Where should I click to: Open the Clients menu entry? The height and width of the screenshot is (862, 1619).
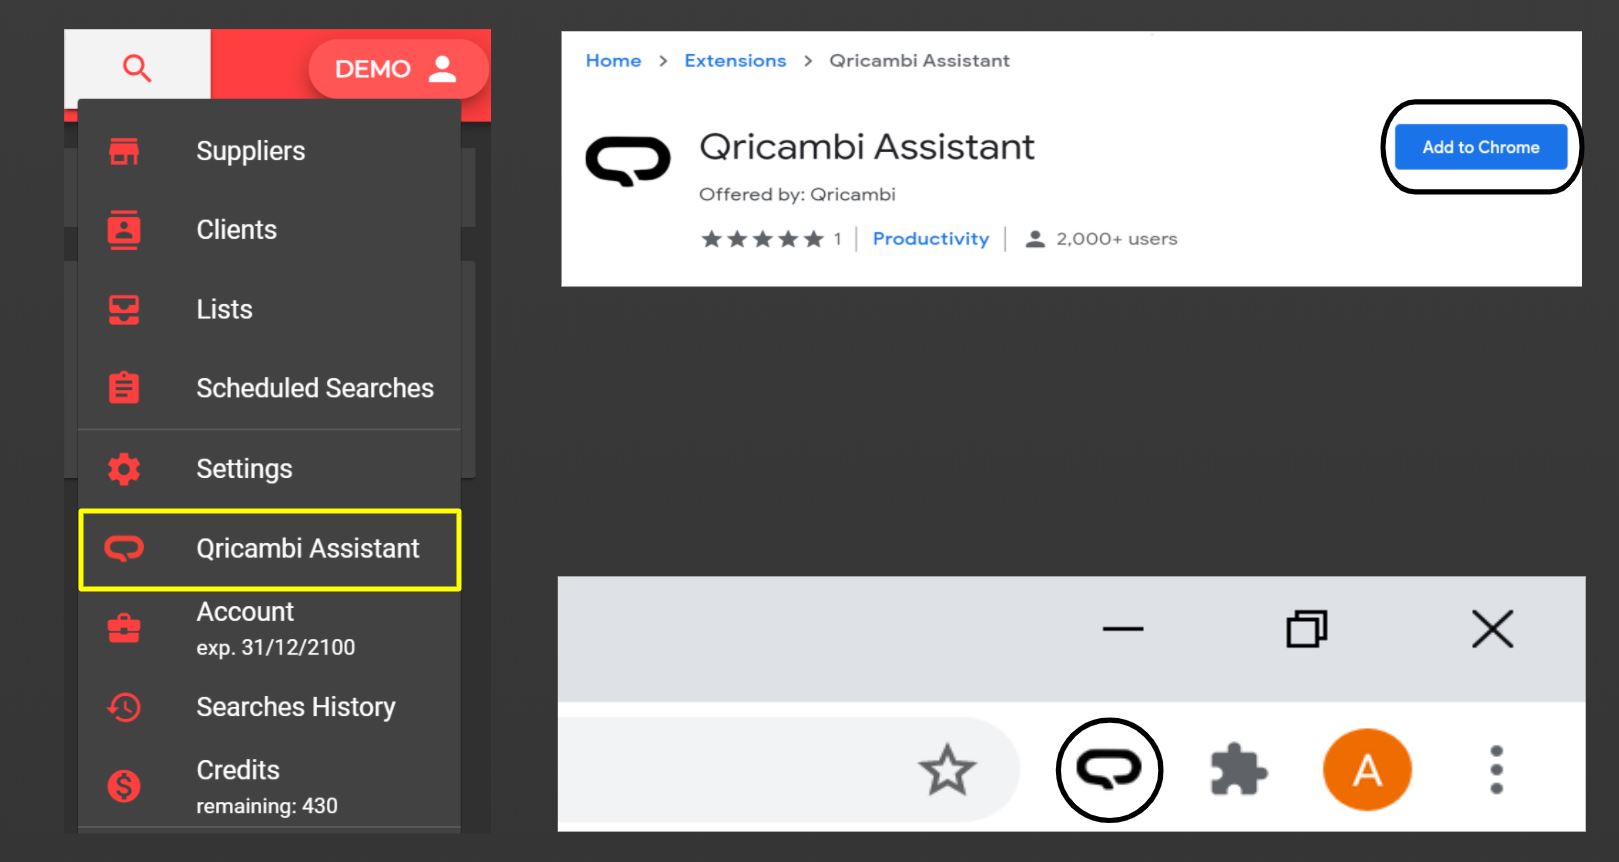269,230
